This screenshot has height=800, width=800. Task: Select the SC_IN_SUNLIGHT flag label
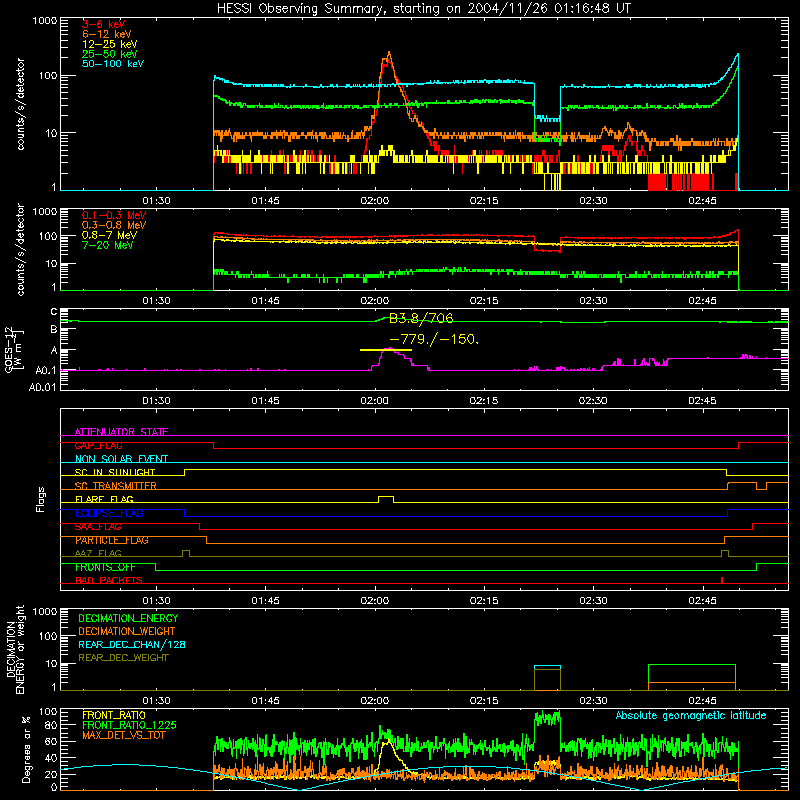115,472
